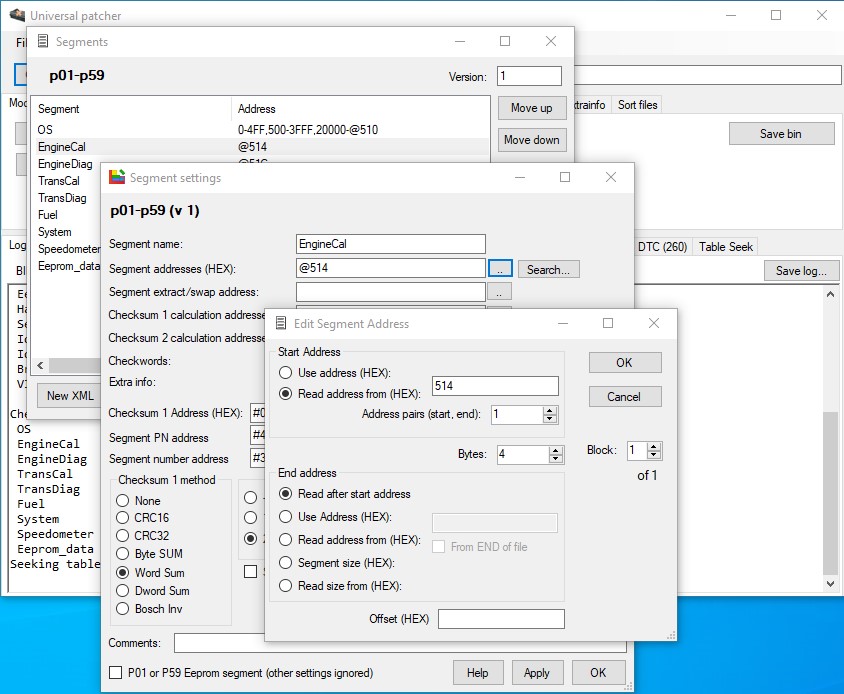Switch to Table Seek tab
Image resolution: width=844 pixels, height=694 pixels.
coord(726,247)
